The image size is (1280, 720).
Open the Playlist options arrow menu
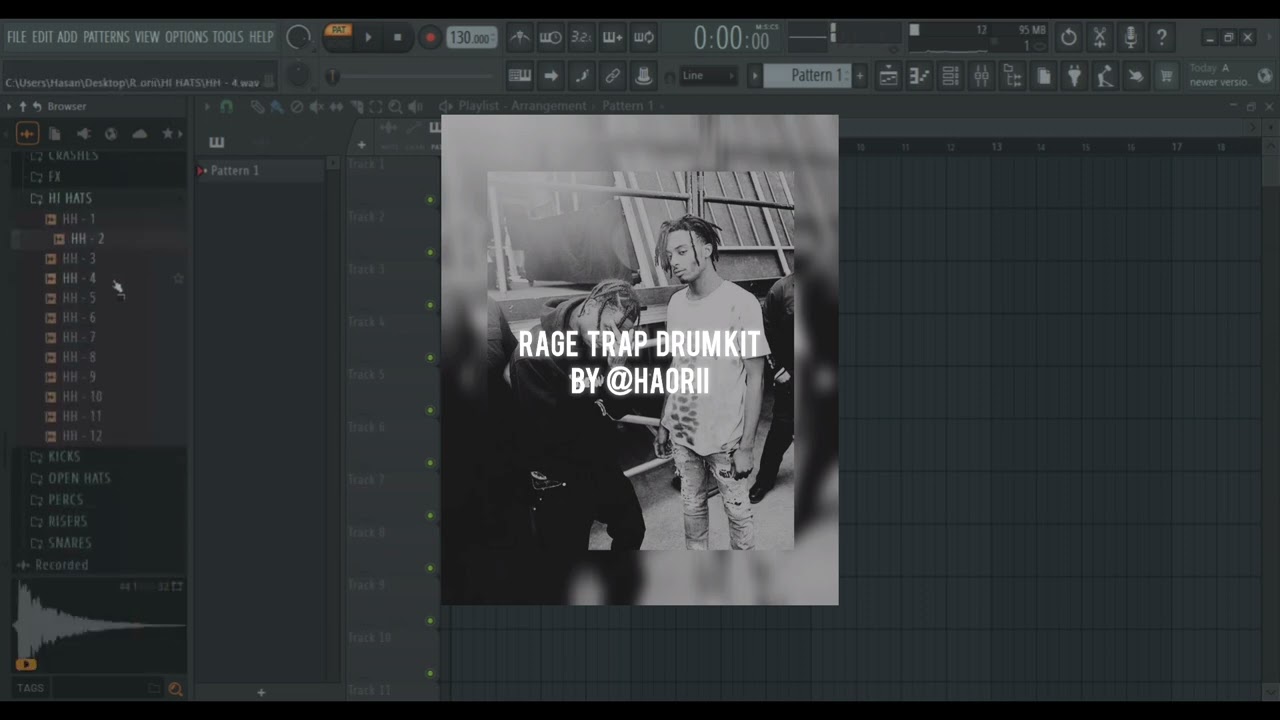[x=207, y=106]
